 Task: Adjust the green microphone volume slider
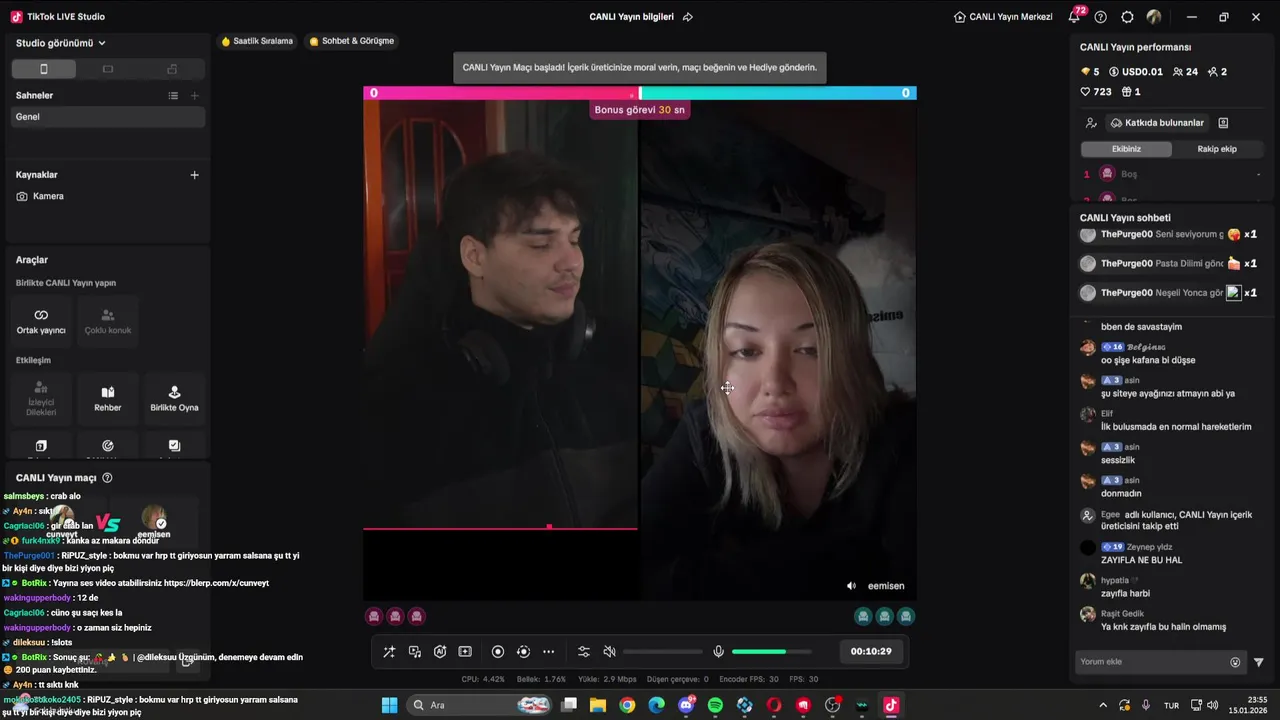[771, 652]
